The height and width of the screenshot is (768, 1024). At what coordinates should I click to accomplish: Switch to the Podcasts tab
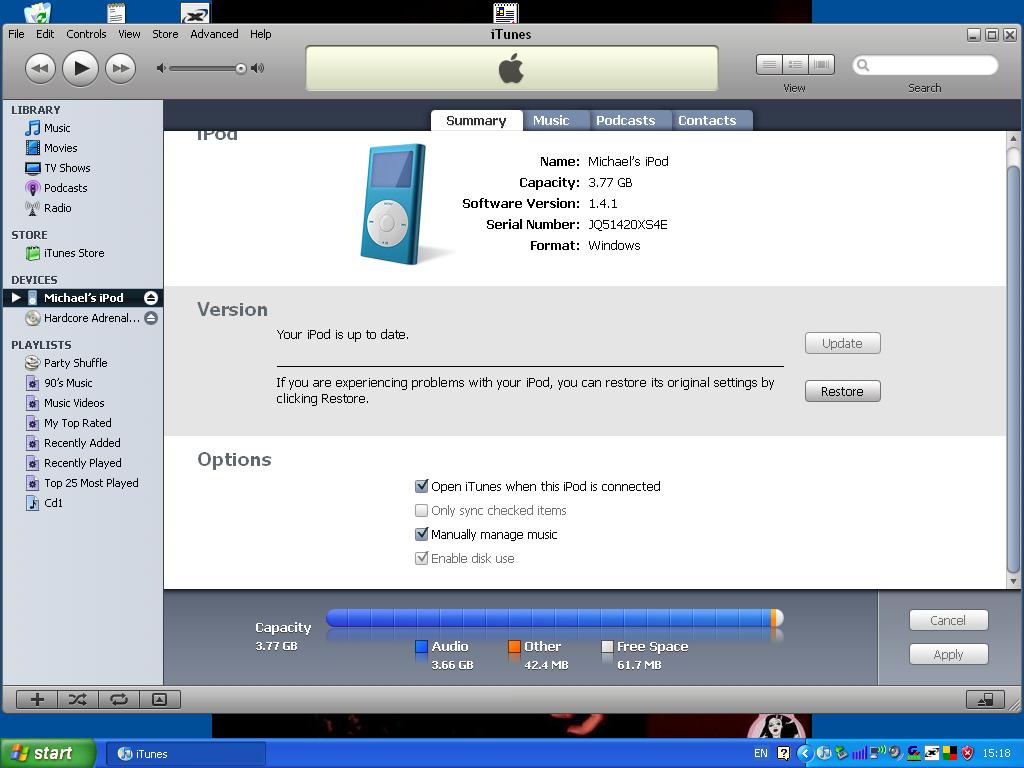(x=626, y=120)
